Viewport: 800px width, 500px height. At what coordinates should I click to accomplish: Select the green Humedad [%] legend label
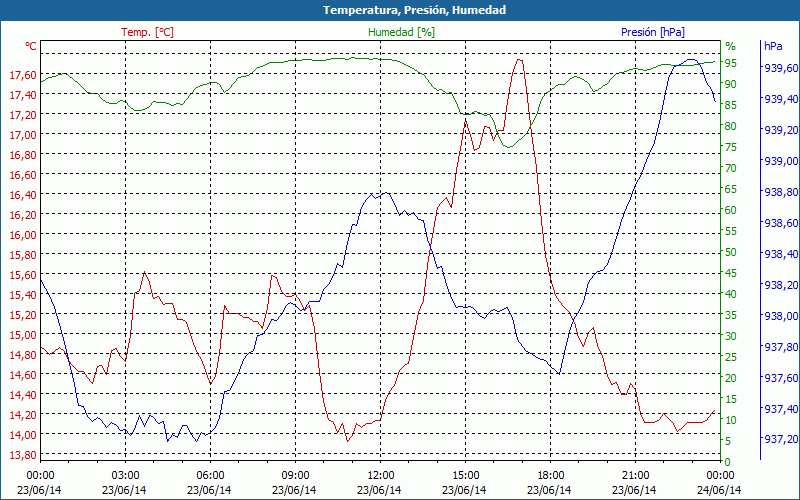click(x=402, y=32)
